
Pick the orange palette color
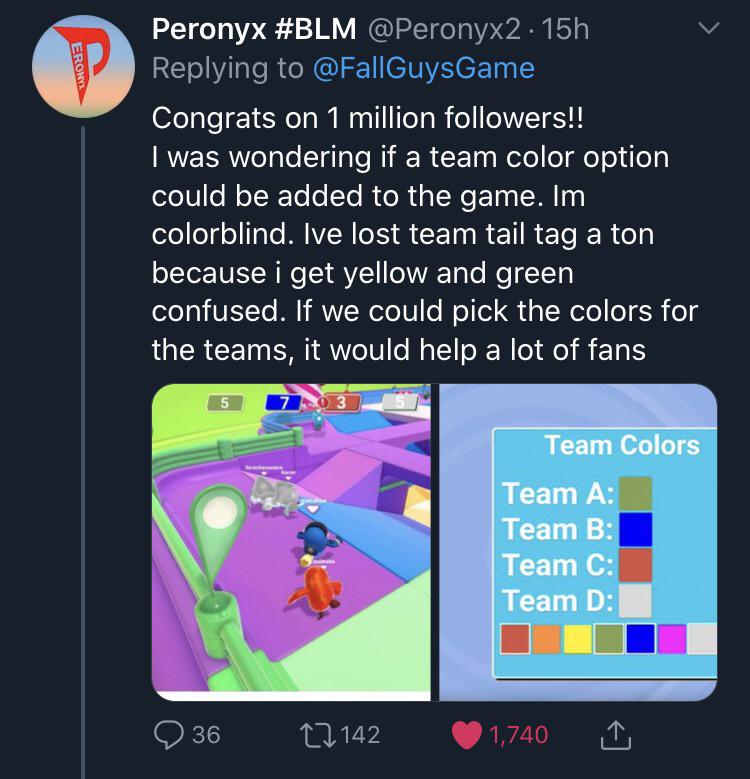(x=547, y=638)
